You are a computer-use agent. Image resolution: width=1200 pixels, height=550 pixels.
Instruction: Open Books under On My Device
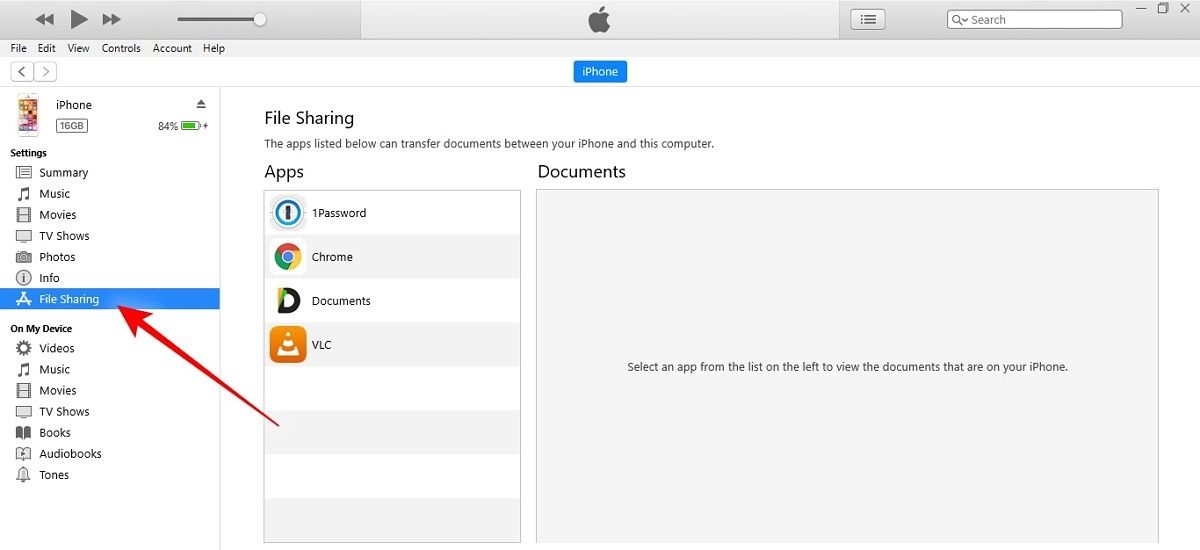pyautogui.click(x=55, y=433)
